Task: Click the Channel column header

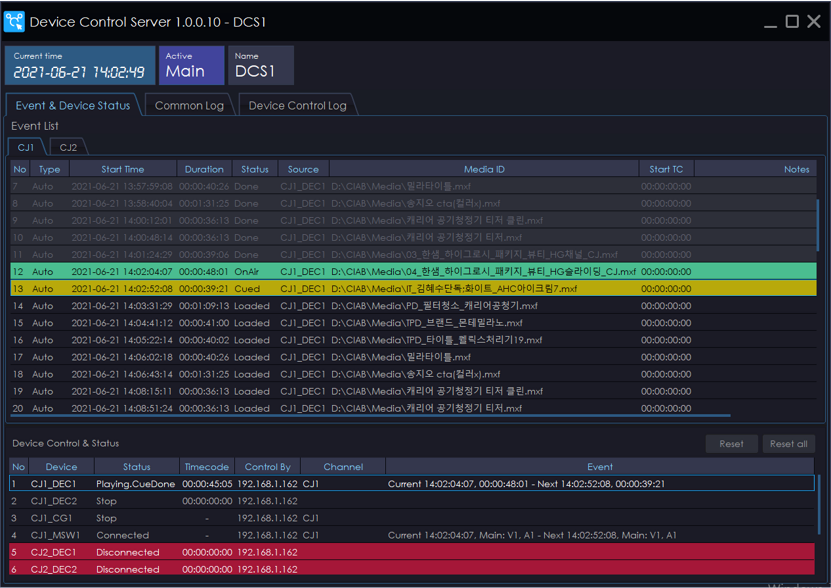Action: point(343,467)
